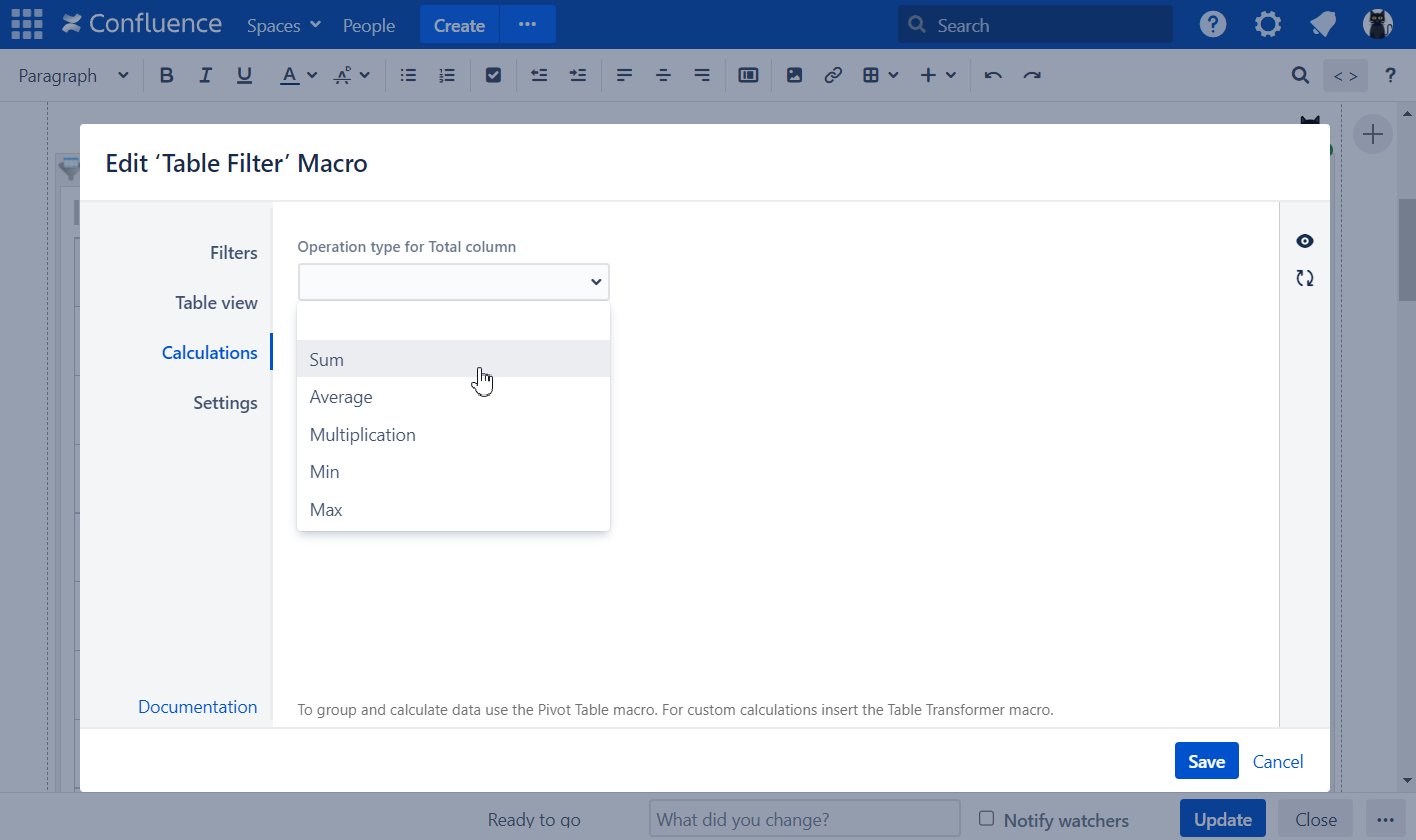Open the Paragraph style dropdown

coord(70,75)
